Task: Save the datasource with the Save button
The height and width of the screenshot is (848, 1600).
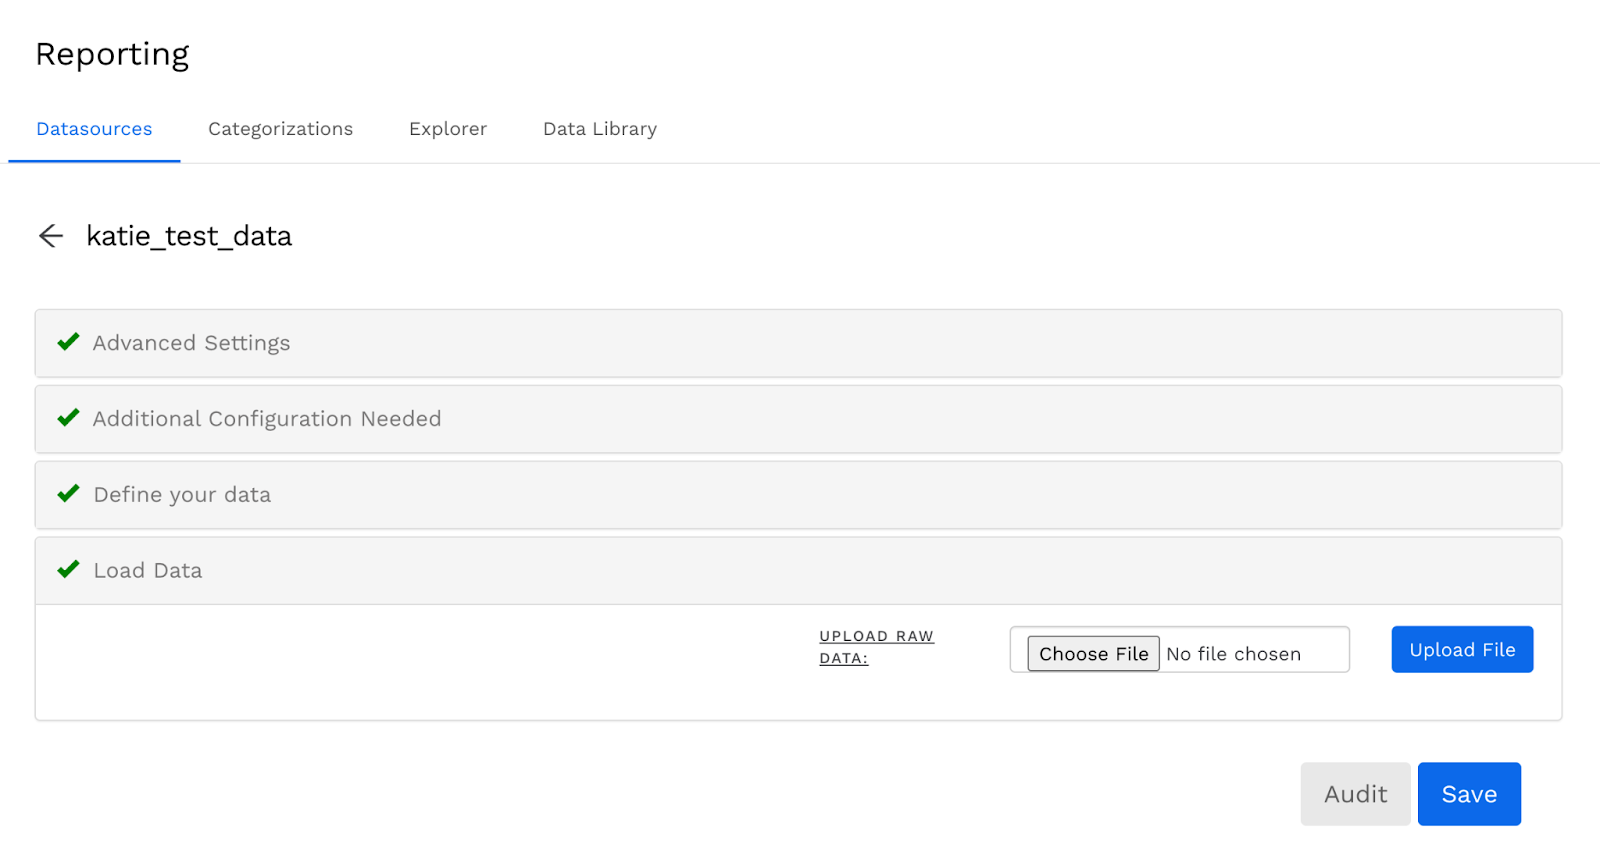Action: [1469, 794]
